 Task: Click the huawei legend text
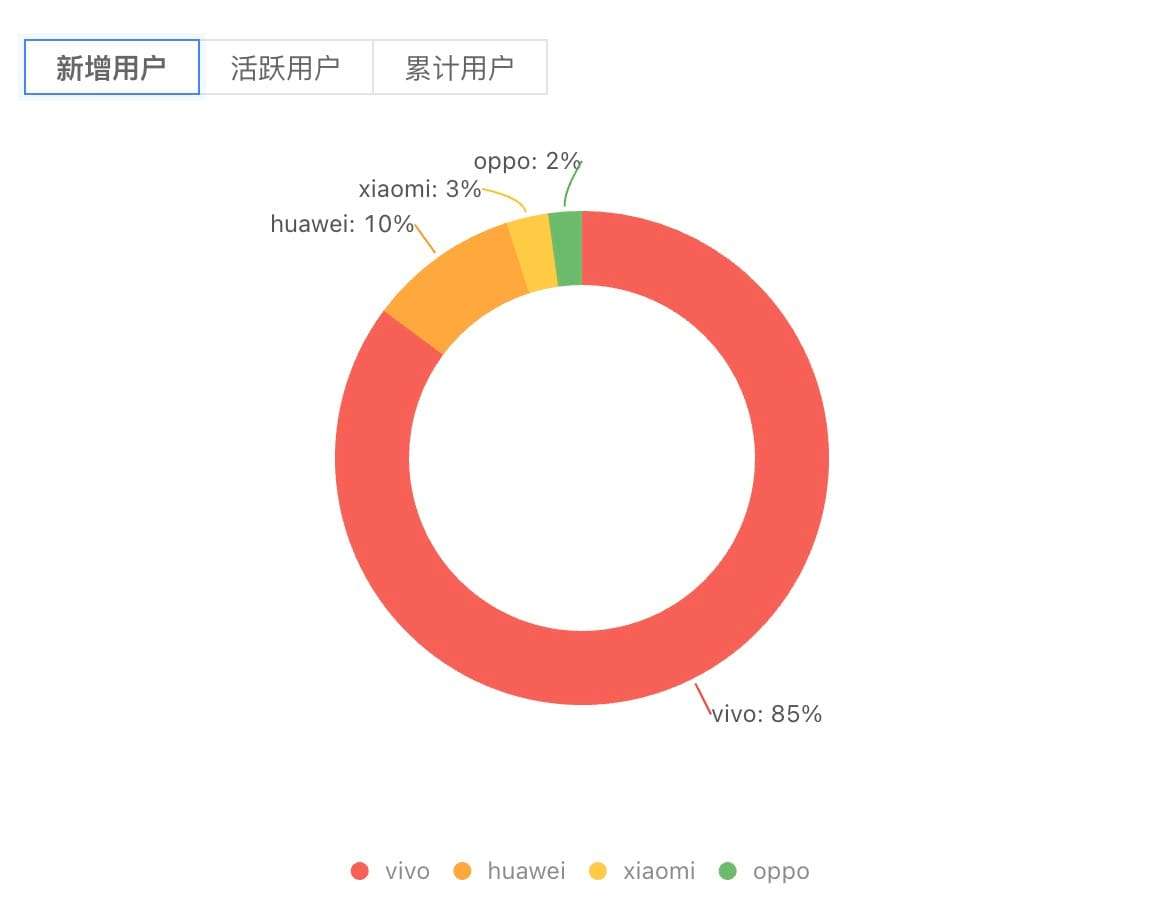coord(526,871)
